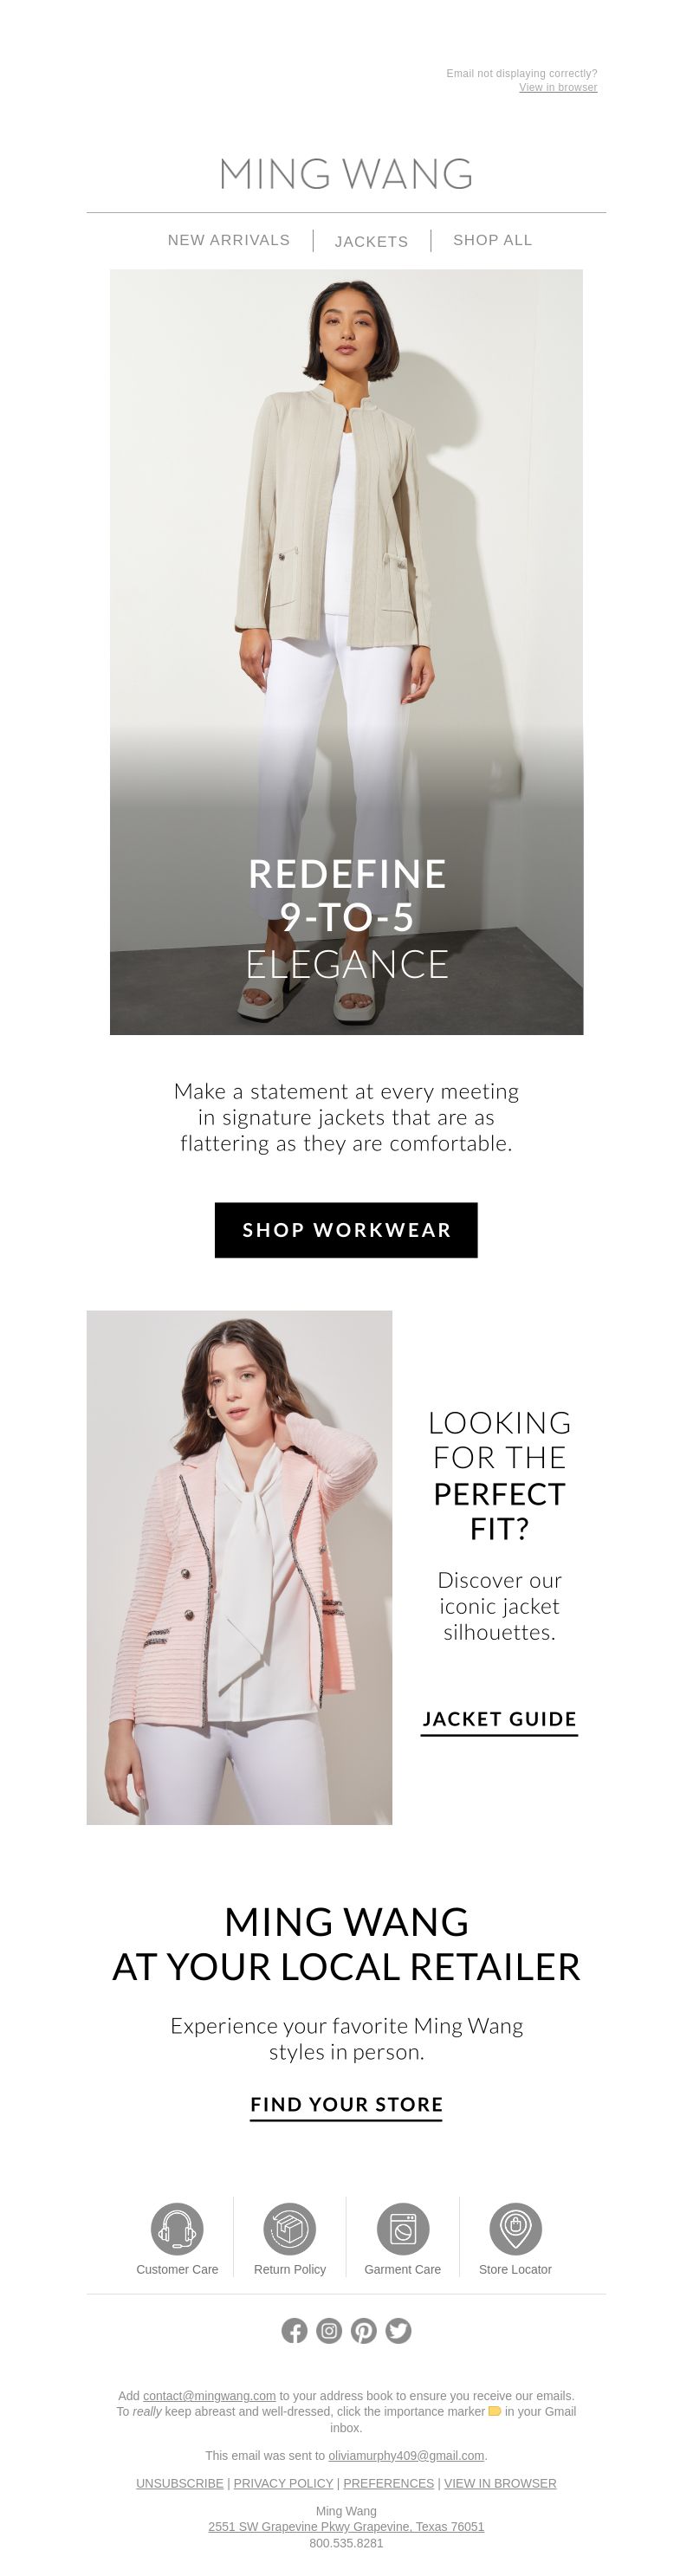Viewport: 693px width, 2576px height.
Task: Open the Jacket Guide link
Action: coord(499,1719)
